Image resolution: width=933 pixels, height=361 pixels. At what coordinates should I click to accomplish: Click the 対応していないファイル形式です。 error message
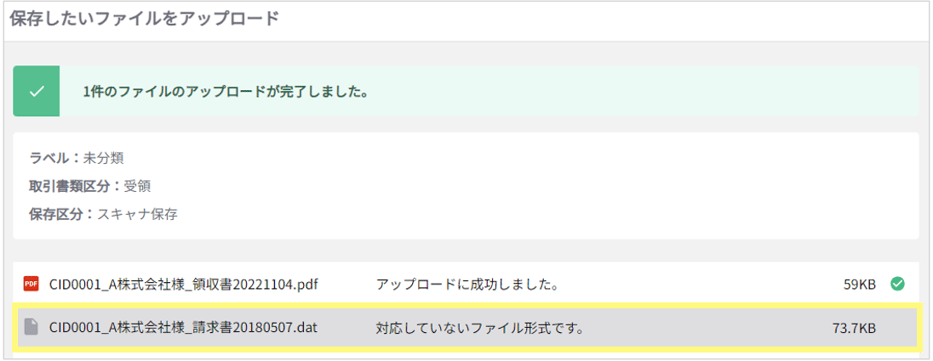pyautogui.click(x=480, y=327)
